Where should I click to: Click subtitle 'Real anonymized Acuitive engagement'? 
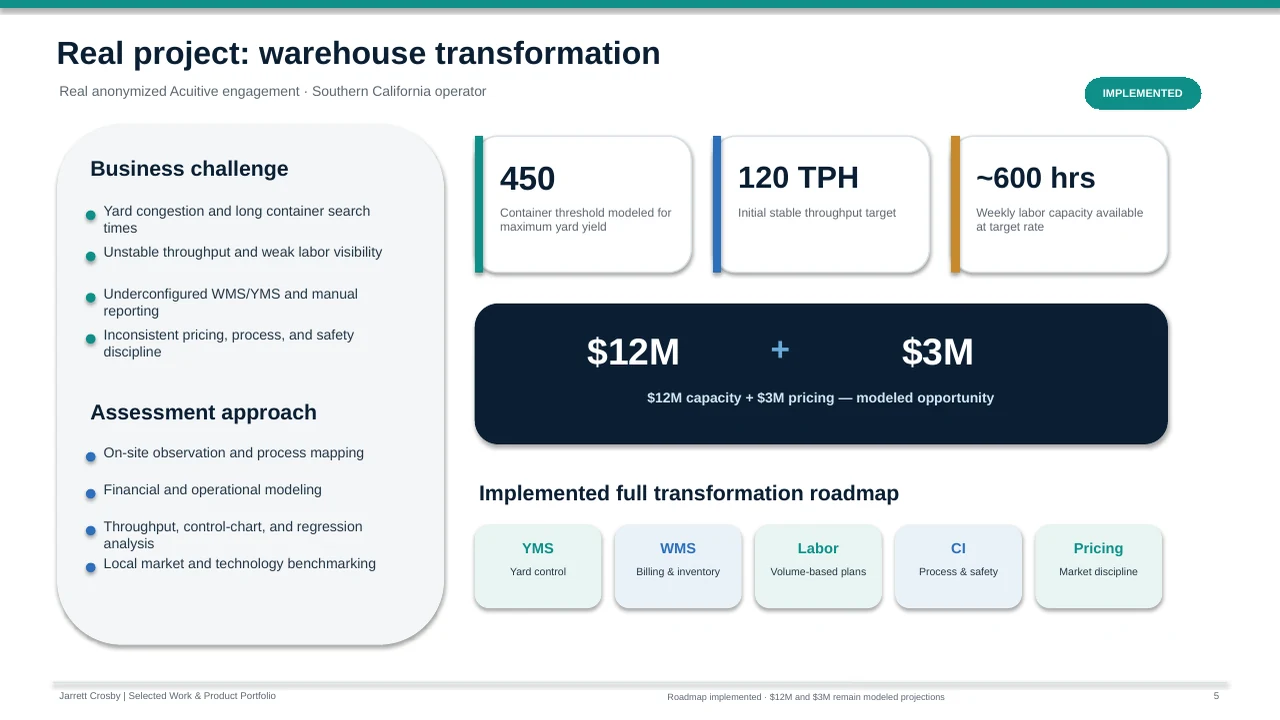pyautogui.click(x=179, y=91)
